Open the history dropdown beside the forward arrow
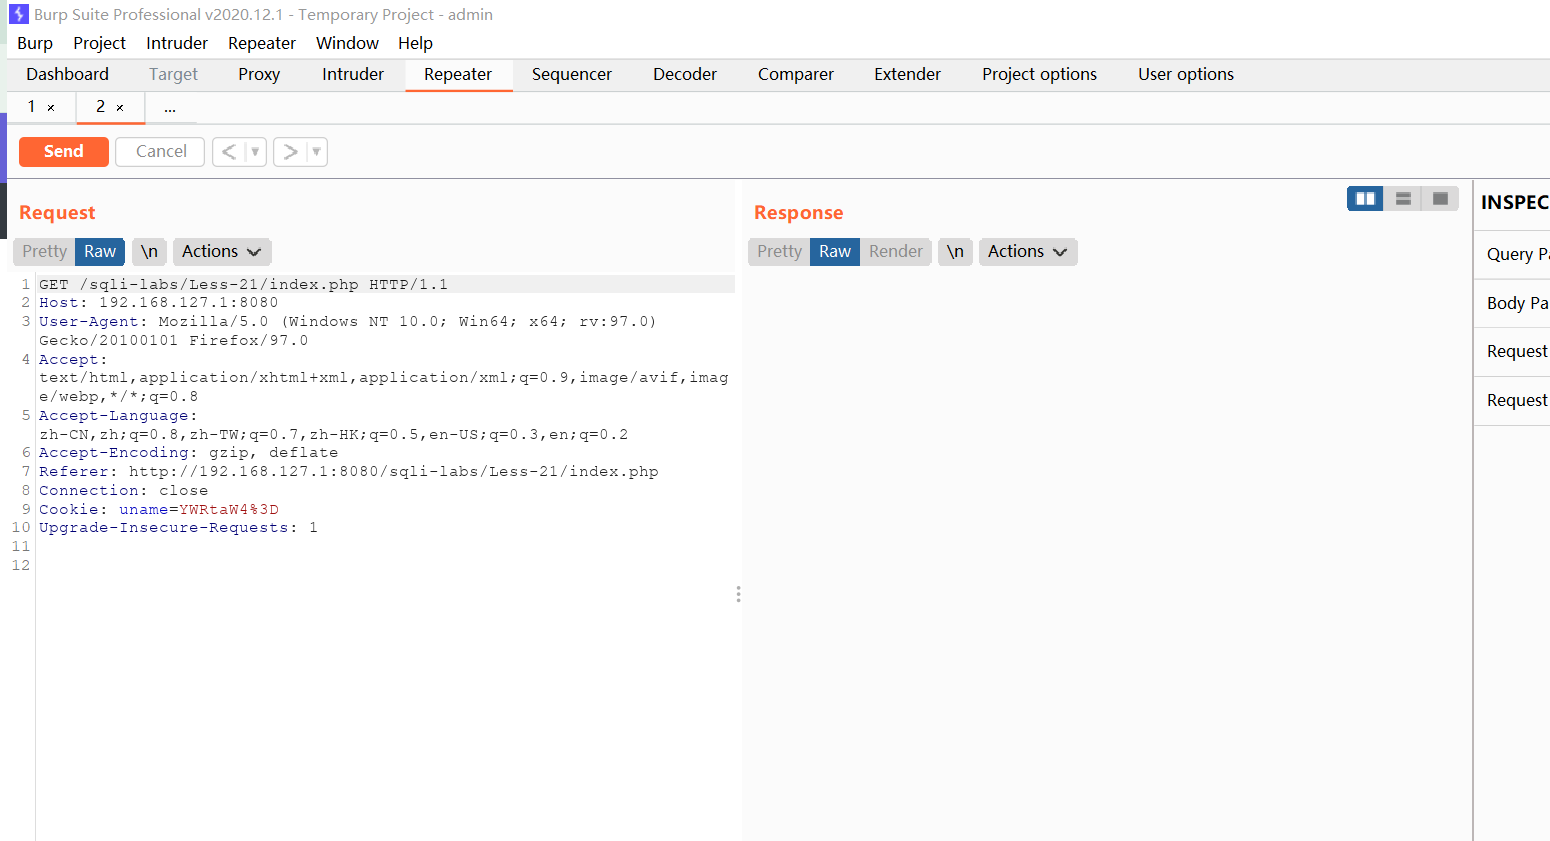This screenshot has width=1550, height=841. (316, 152)
